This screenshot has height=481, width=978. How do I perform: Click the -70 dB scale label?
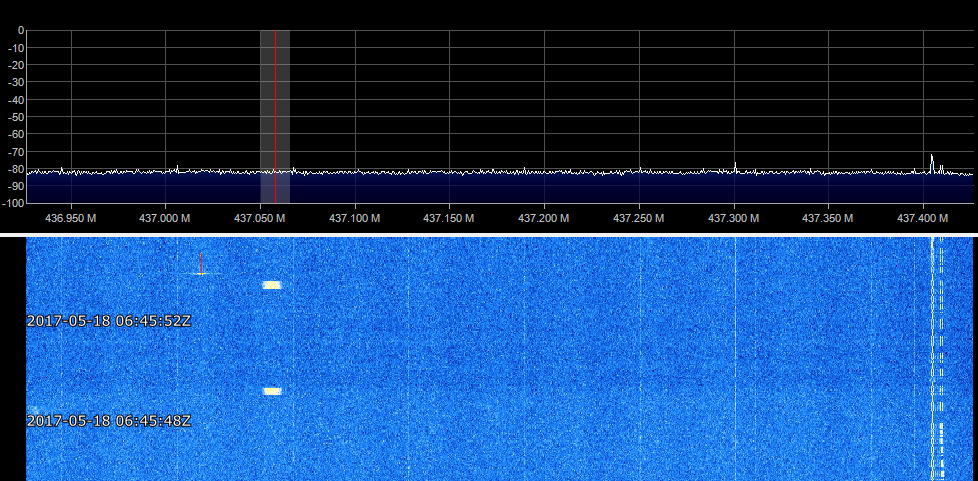point(15,151)
